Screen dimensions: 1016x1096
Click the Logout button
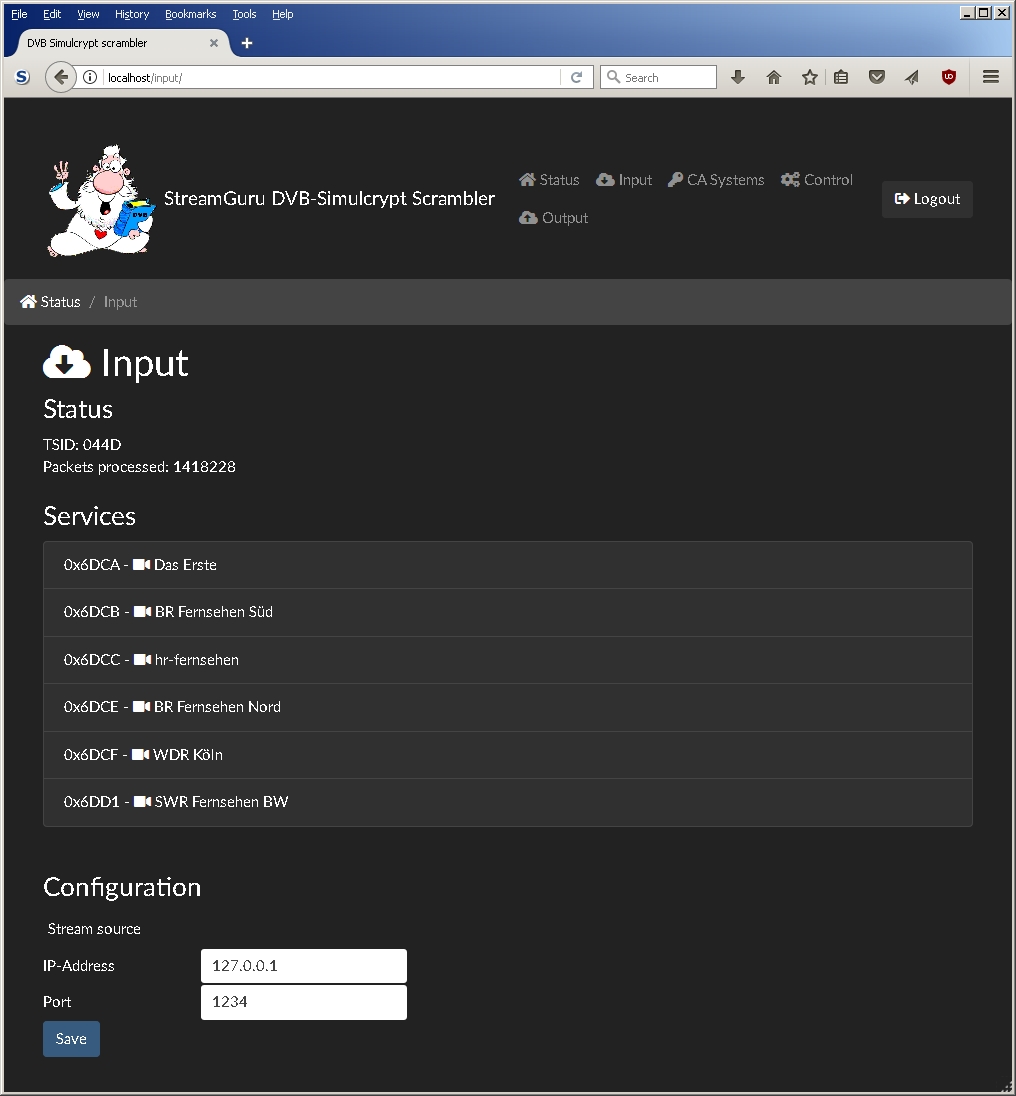coord(927,199)
